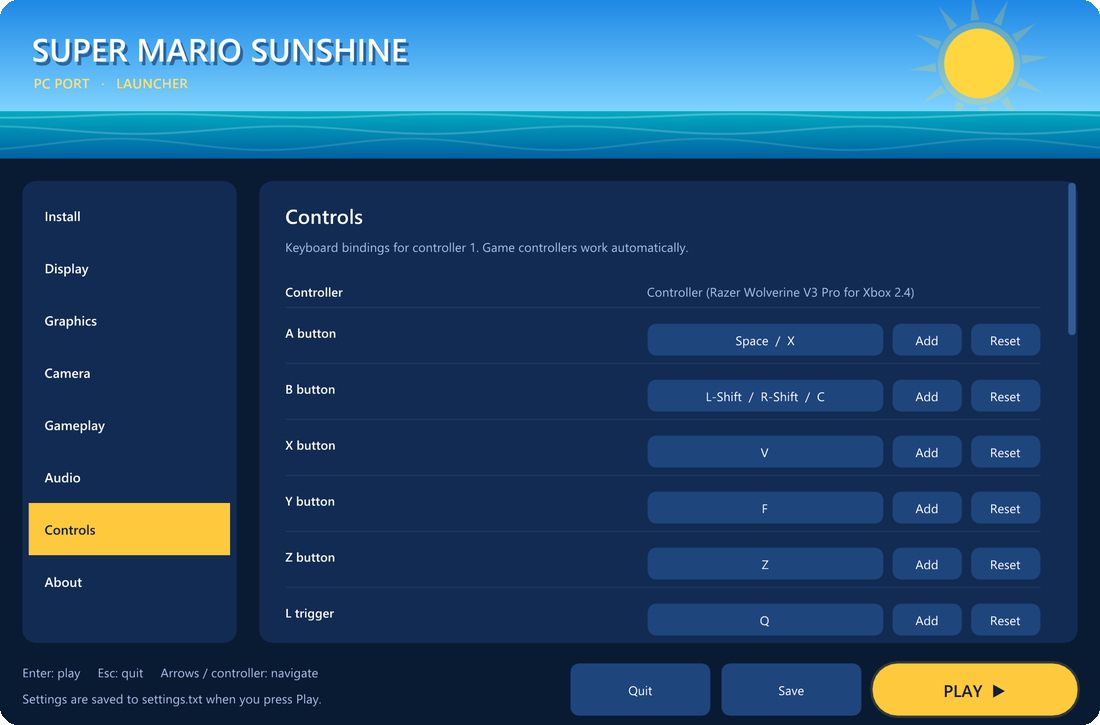The height and width of the screenshot is (725, 1100).
Task: Click the "Arrows / controller: navigate" hint
Action: (239, 673)
